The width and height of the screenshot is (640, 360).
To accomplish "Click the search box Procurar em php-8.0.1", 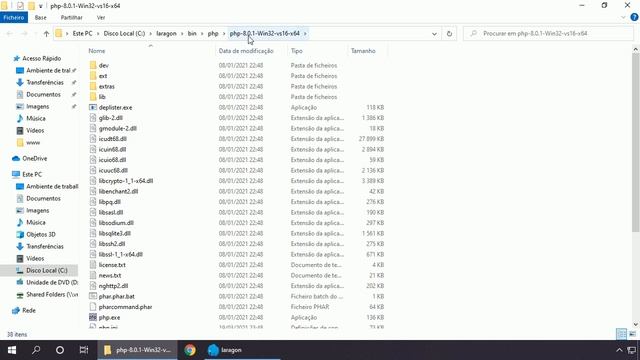I will point(549,33).
